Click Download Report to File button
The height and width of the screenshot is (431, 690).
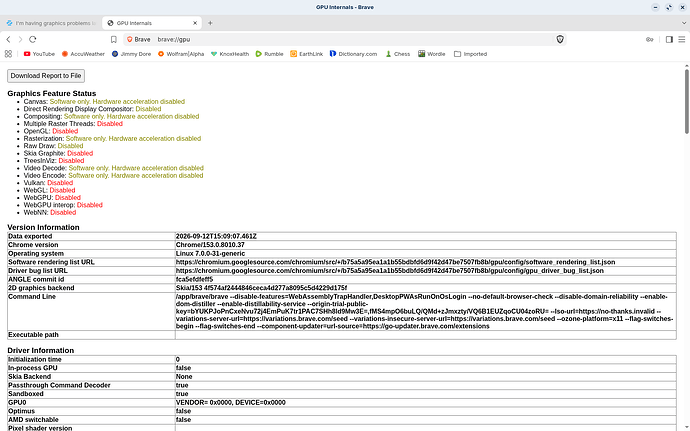tap(46, 76)
